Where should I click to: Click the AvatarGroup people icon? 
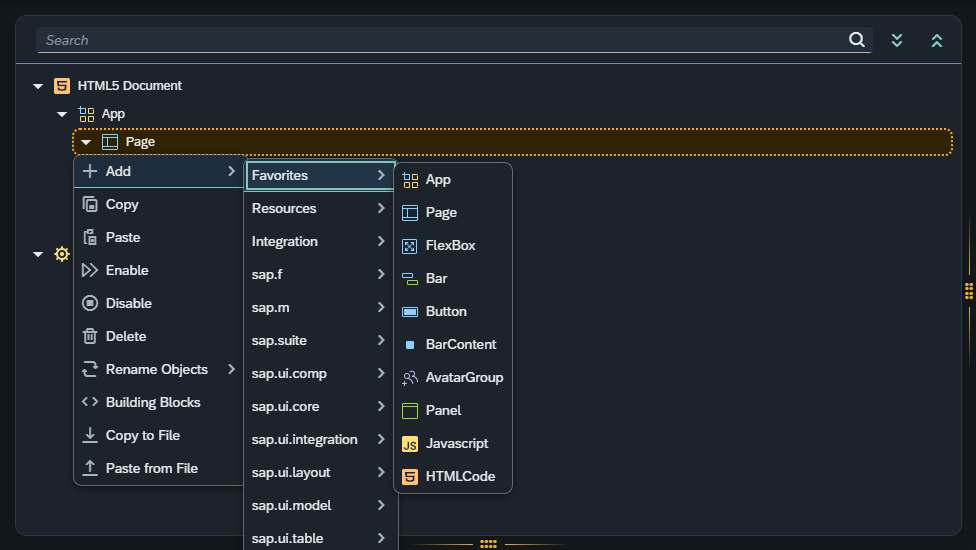[x=410, y=378]
